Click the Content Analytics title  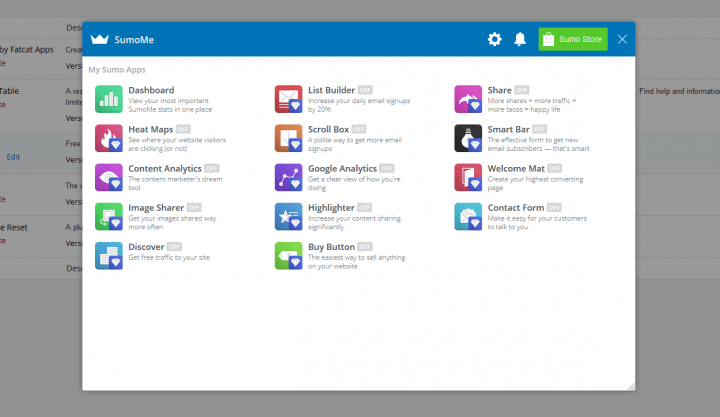click(165, 169)
